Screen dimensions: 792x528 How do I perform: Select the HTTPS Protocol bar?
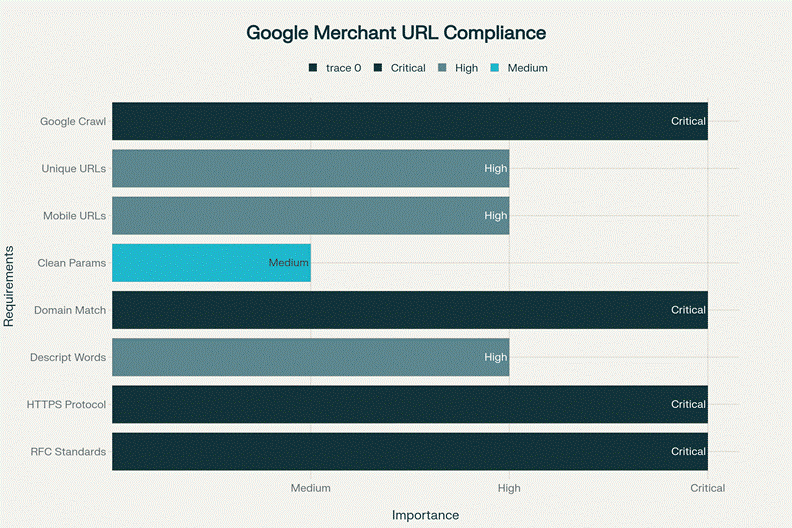pos(410,404)
